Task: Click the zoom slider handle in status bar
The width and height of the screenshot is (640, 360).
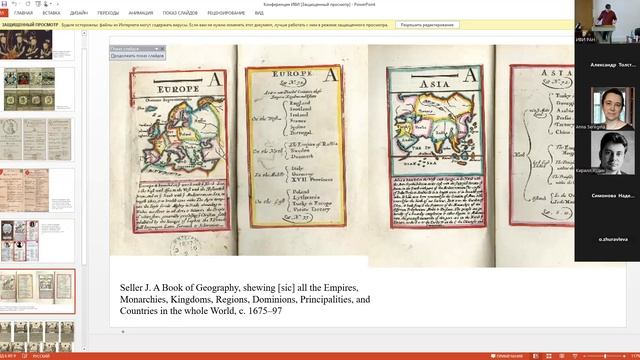Action: (605, 356)
